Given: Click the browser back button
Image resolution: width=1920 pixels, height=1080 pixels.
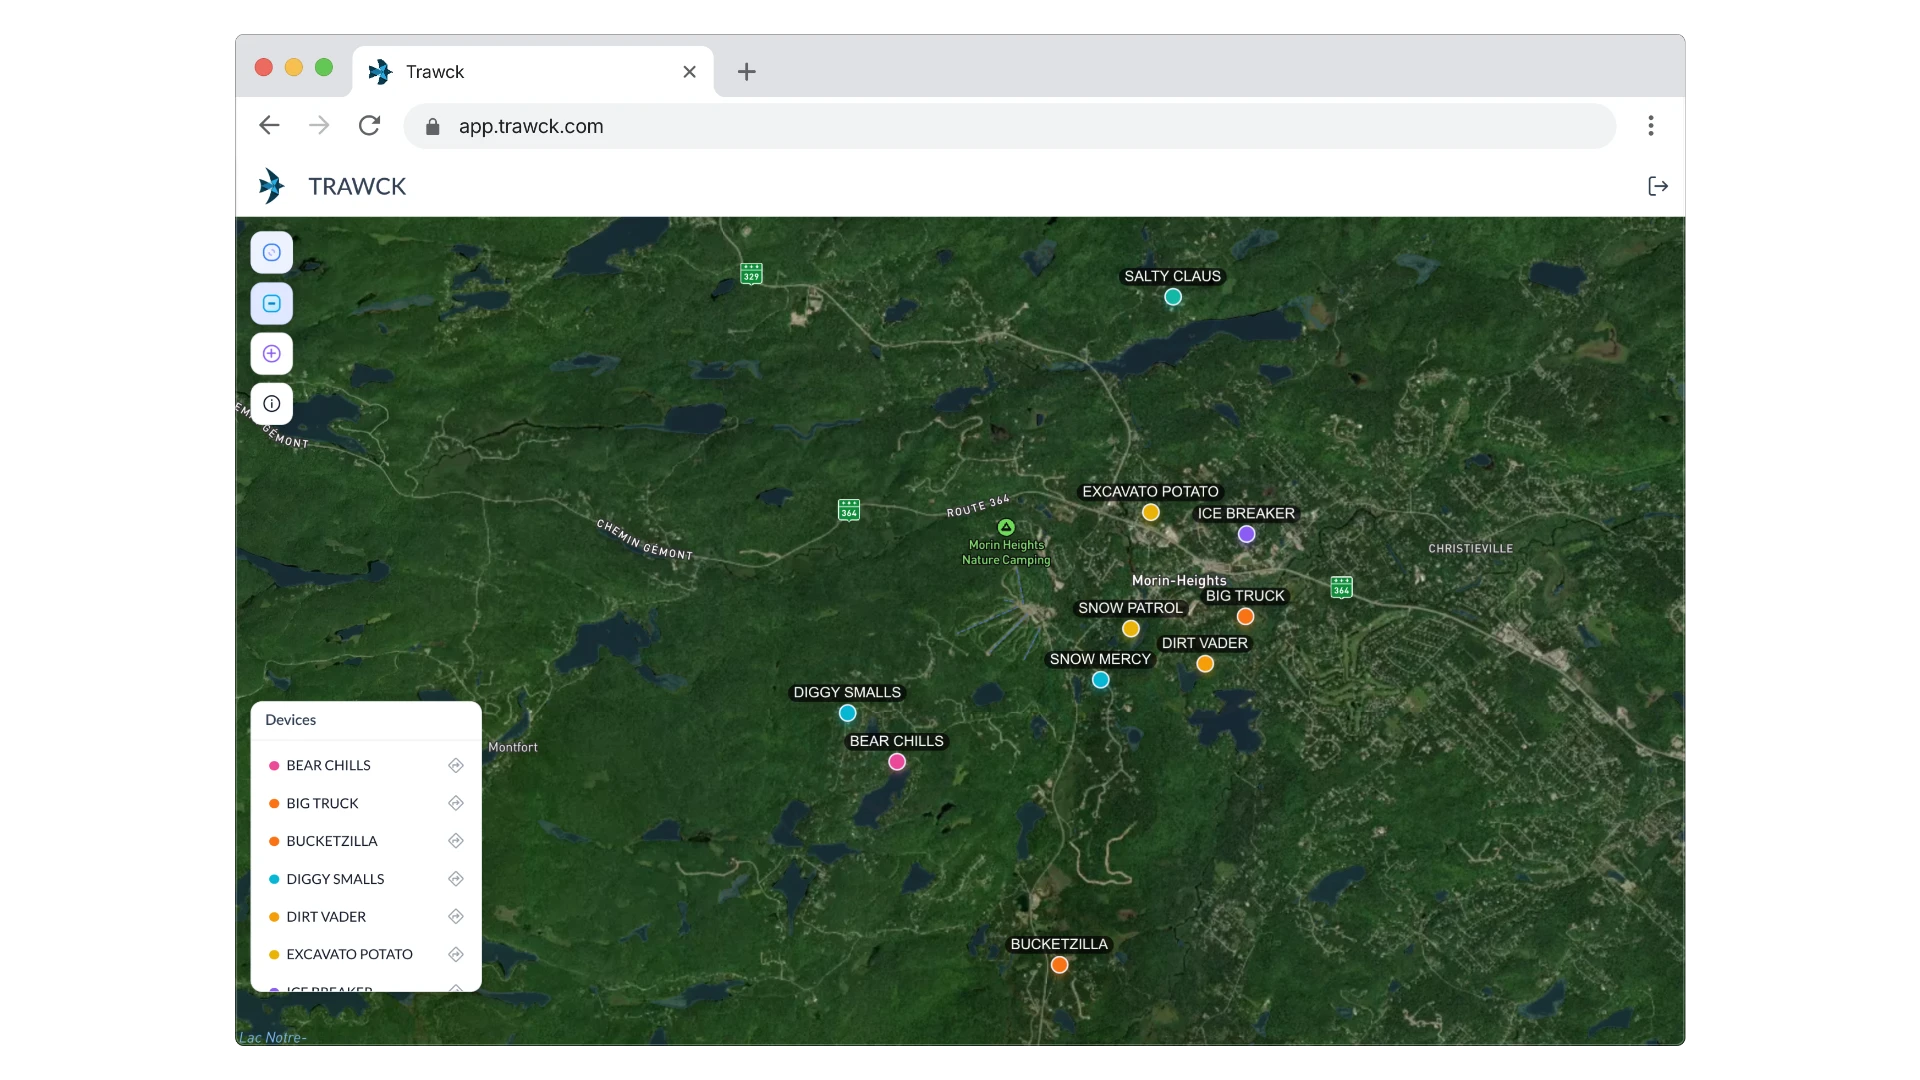Looking at the screenshot, I should click(268, 125).
